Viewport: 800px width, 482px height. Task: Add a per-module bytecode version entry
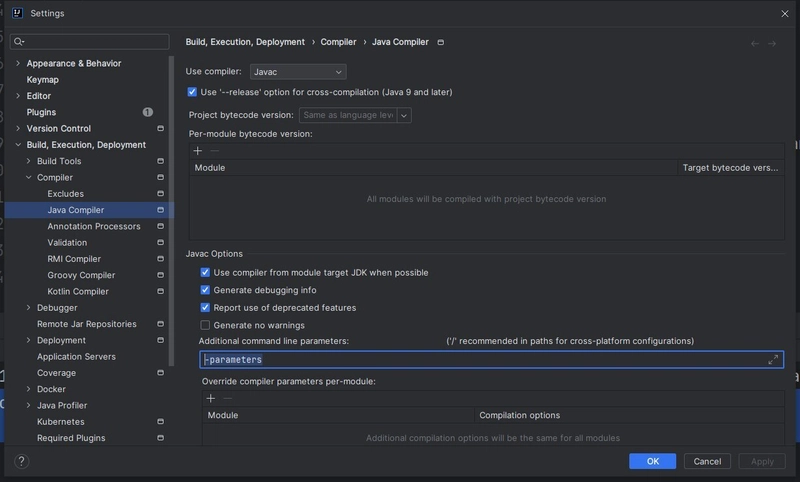coord(198,150)
